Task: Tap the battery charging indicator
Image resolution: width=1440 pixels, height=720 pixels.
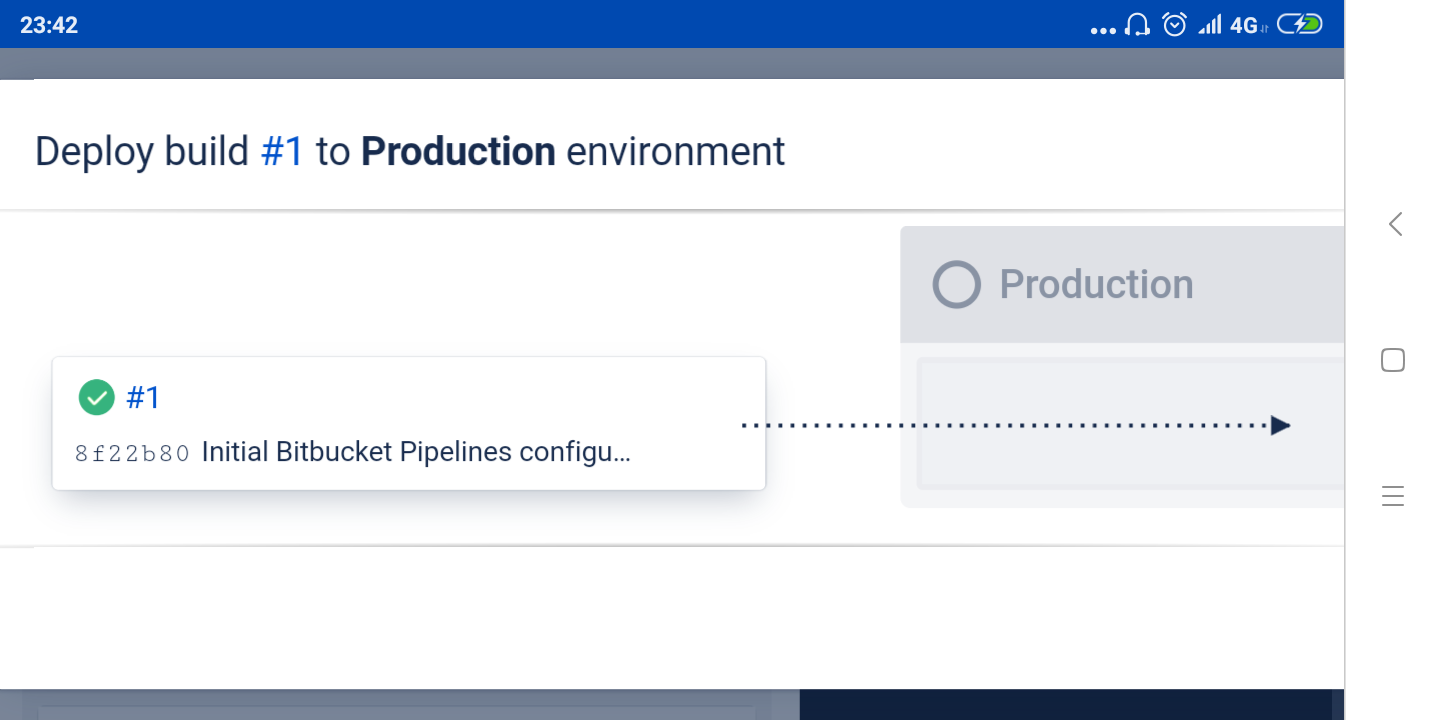Action: pyautogui.click(x=1300, y=25)
